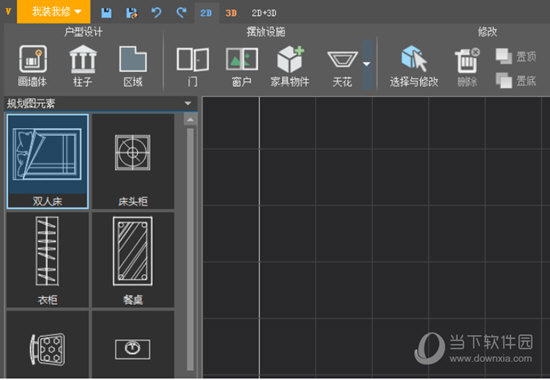Viewport: 550px width, 380px height.
Task: Open the 我装我修 orange menu button
Action: tap(54, 12)
